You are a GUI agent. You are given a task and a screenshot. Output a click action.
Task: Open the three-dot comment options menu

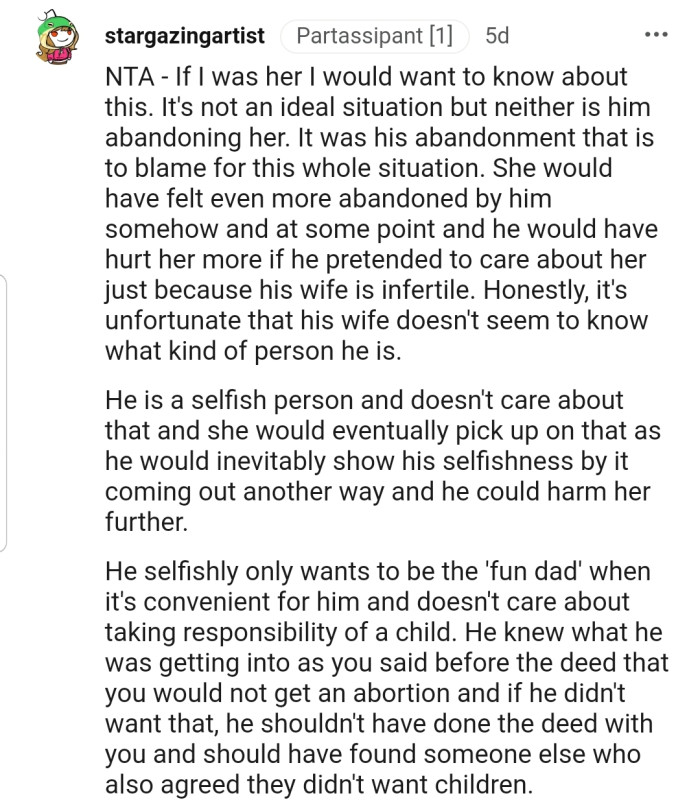(656, 36)
